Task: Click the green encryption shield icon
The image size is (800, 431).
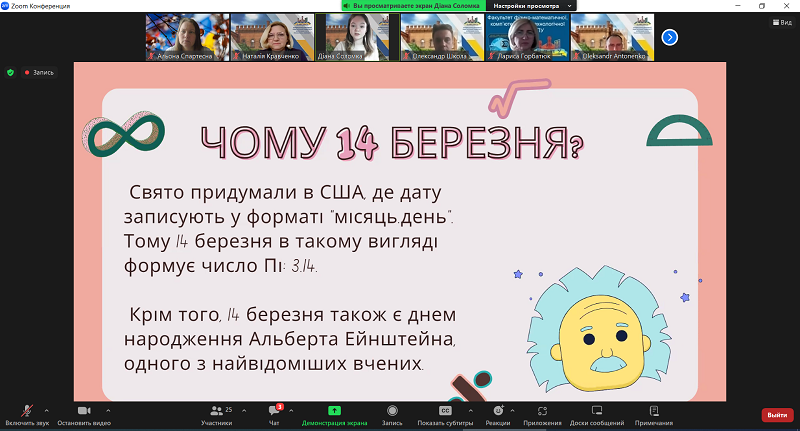Action: pos(10,72)
